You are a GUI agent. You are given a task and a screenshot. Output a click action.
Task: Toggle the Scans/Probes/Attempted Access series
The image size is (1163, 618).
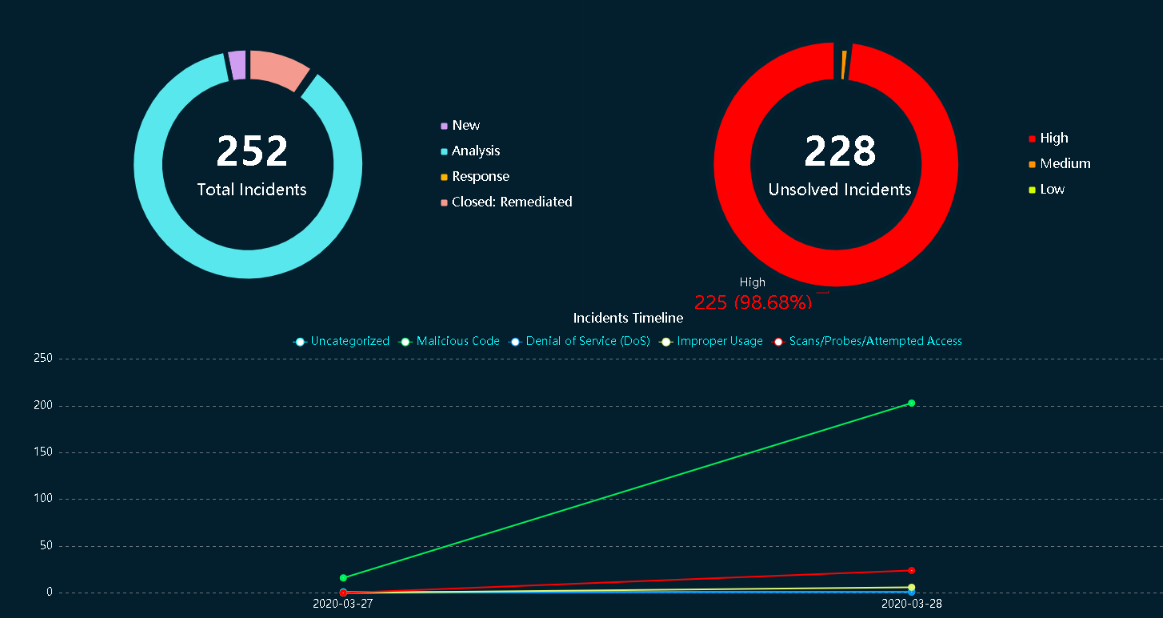tap(777, 341)
